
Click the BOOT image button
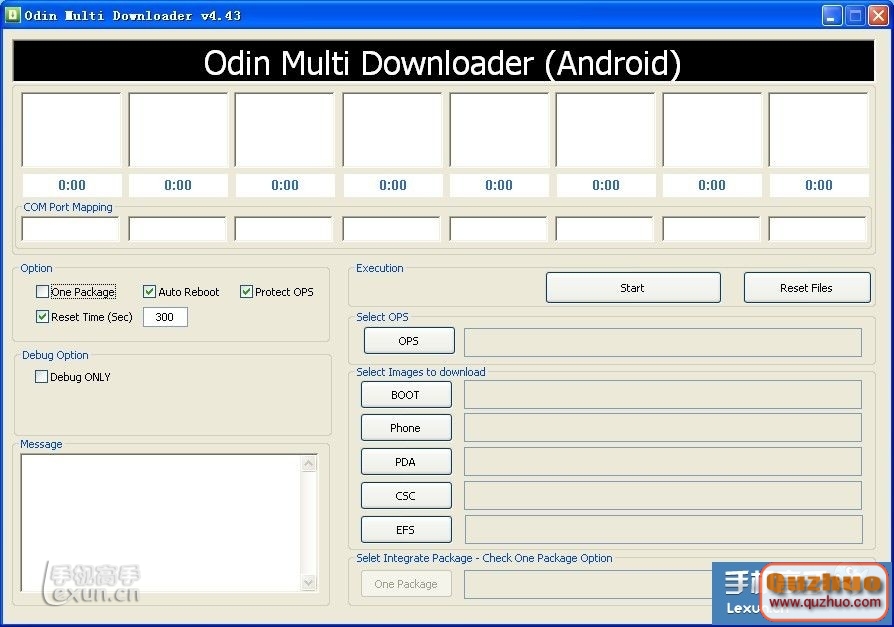[406, 395]
